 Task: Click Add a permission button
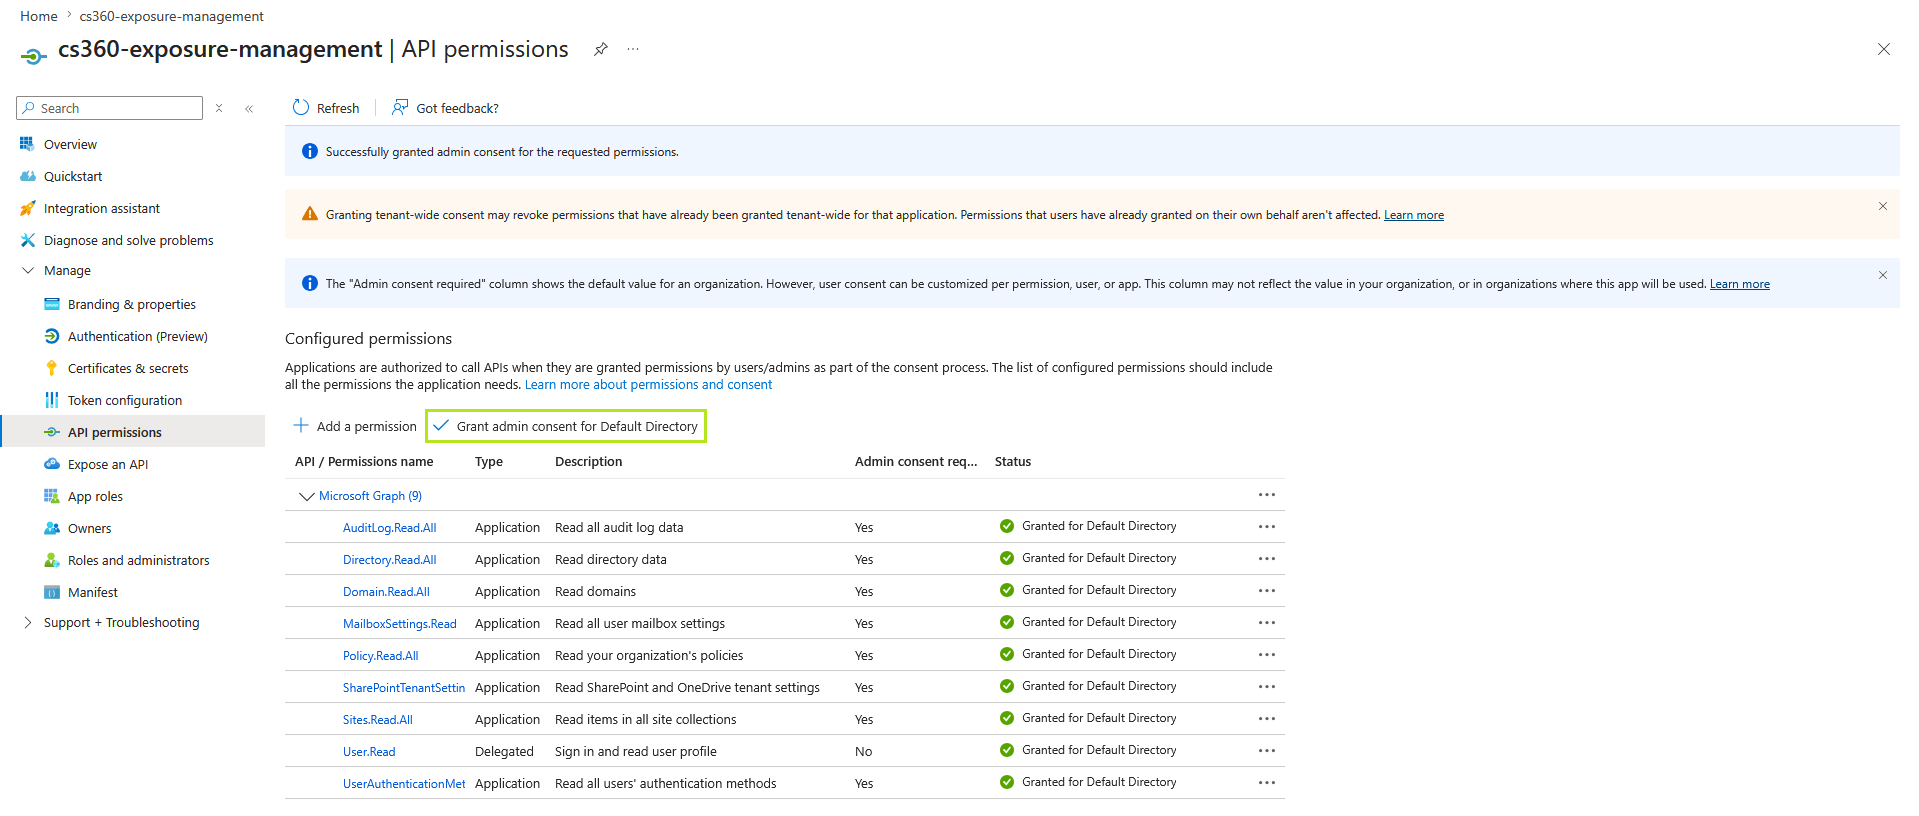tap(355, 426)
